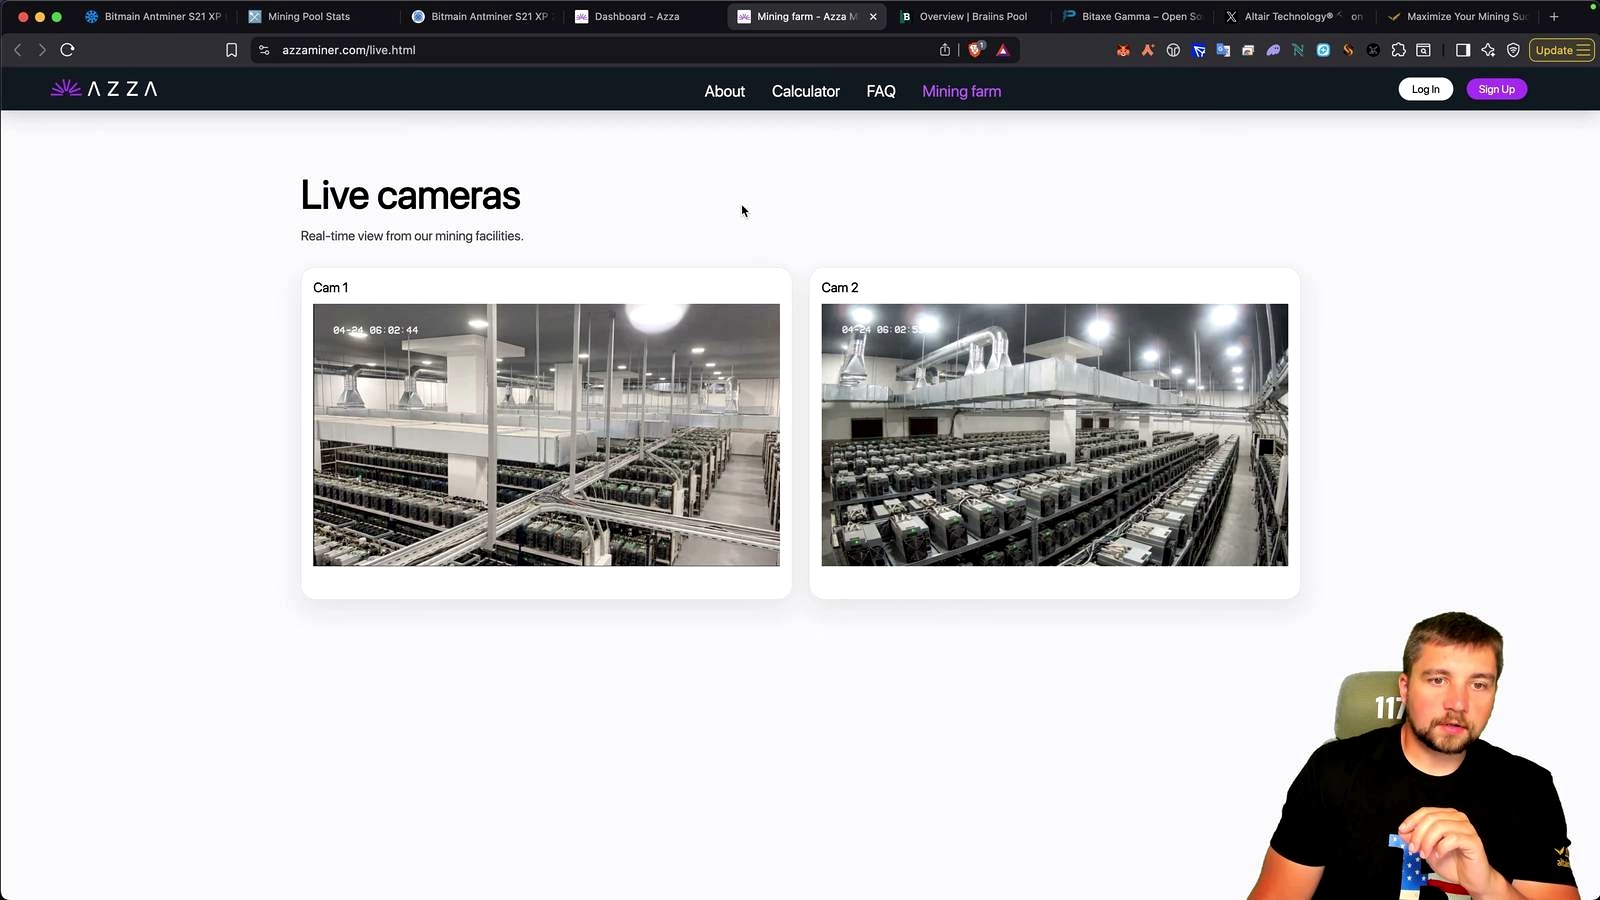Viewport: 1600px width, 900px height.
Task: Switch to the Mining Pool Stats tab
Action: 321,17
